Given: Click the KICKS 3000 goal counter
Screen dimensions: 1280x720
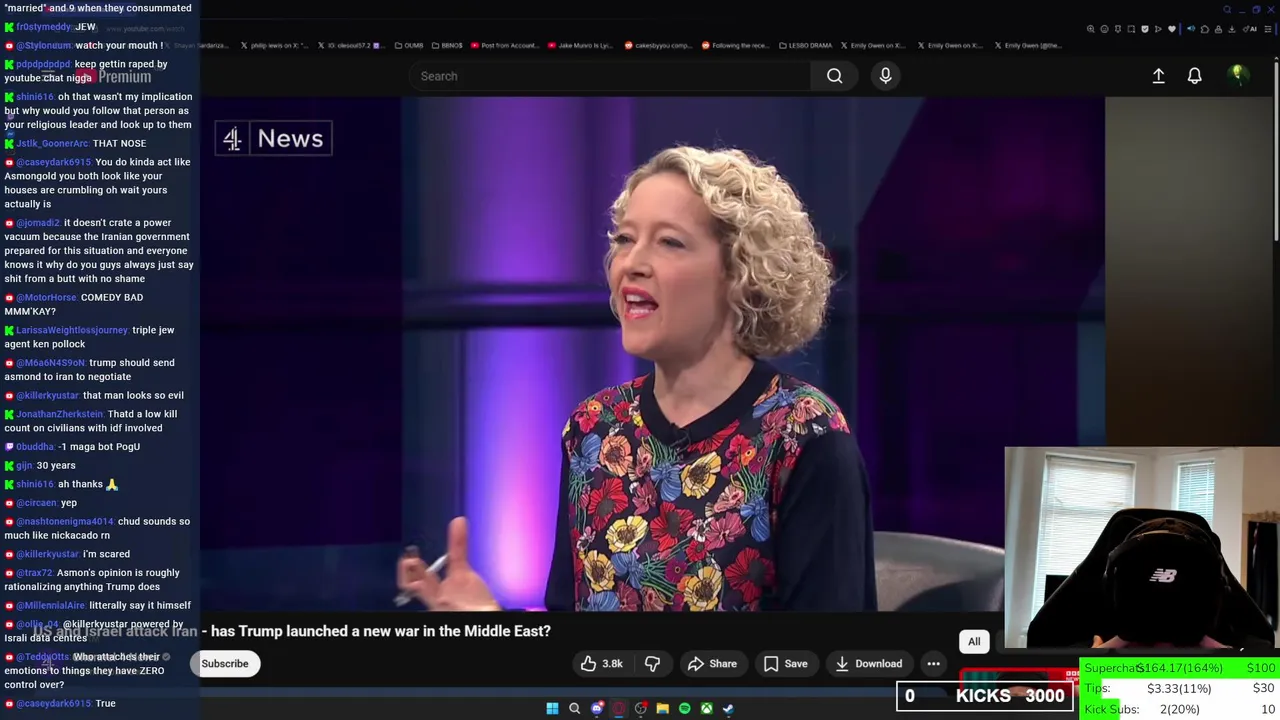Looking at the screenshot, I should pyautogui.click(x=984, y=696).
